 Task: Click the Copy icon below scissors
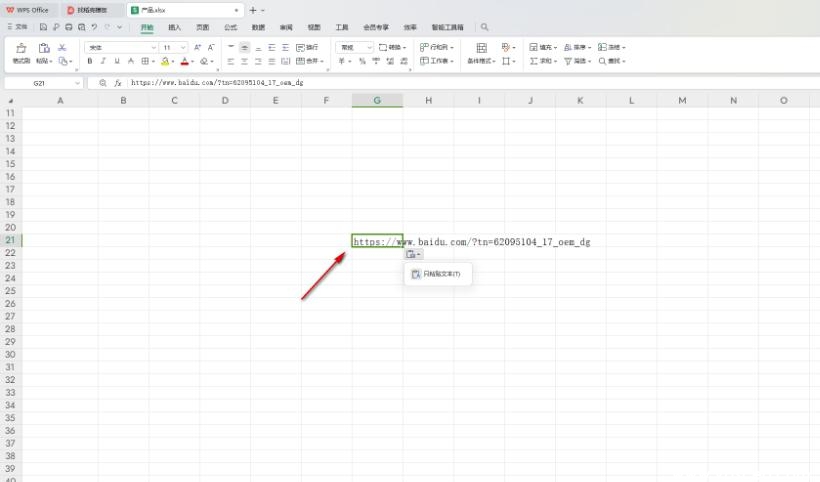tap(63, 61)
